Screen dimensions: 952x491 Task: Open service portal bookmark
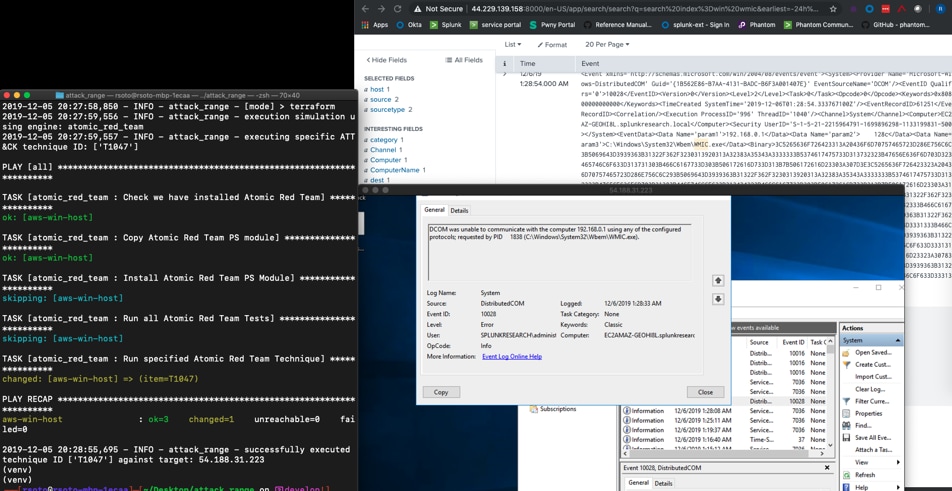click(x=495, y=25)
